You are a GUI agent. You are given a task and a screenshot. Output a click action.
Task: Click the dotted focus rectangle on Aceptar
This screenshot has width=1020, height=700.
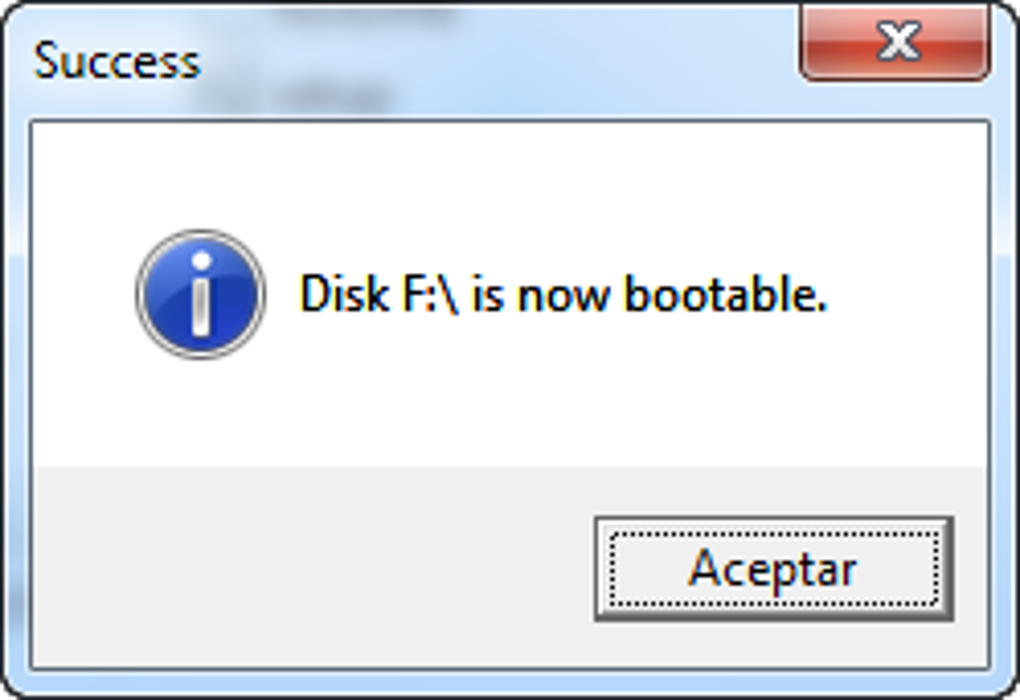pos(773,569)
